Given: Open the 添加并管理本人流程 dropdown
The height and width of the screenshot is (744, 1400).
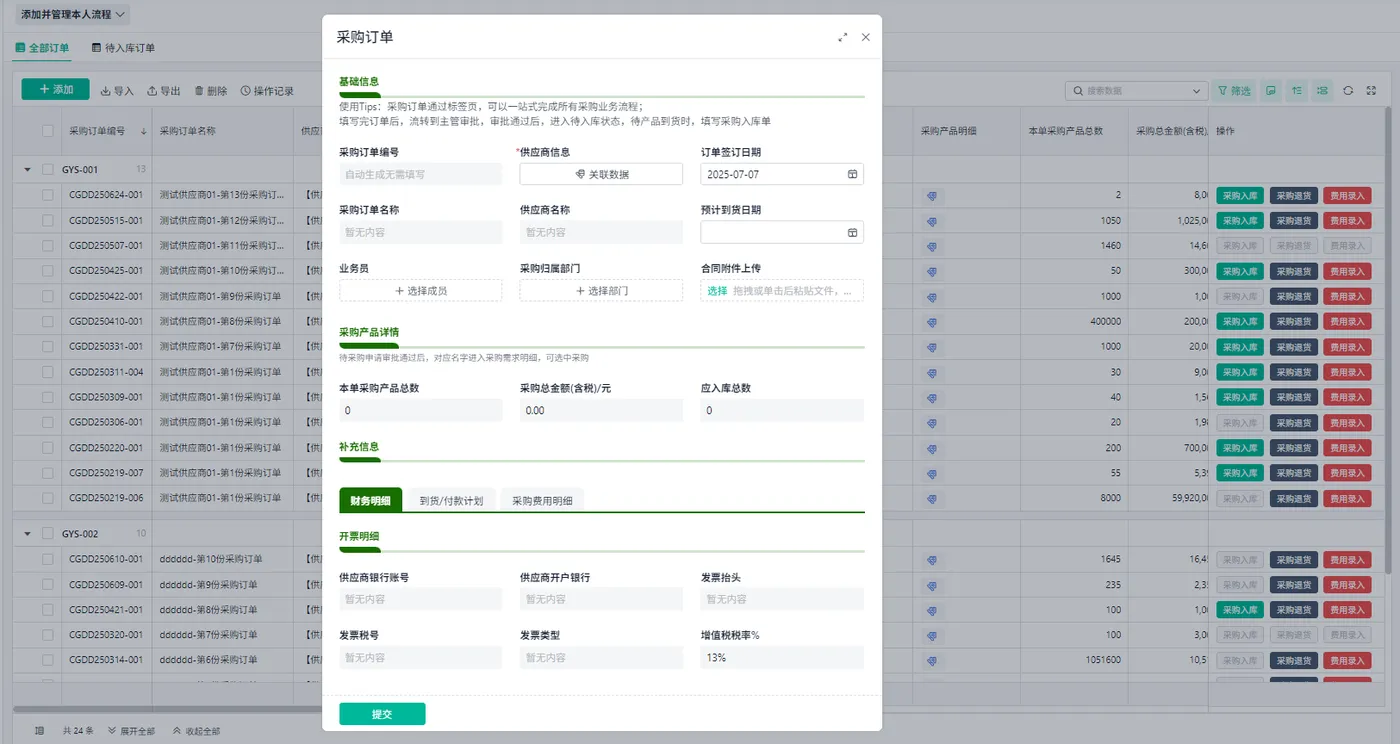Looking at the screenshot, I should (73, 15).
